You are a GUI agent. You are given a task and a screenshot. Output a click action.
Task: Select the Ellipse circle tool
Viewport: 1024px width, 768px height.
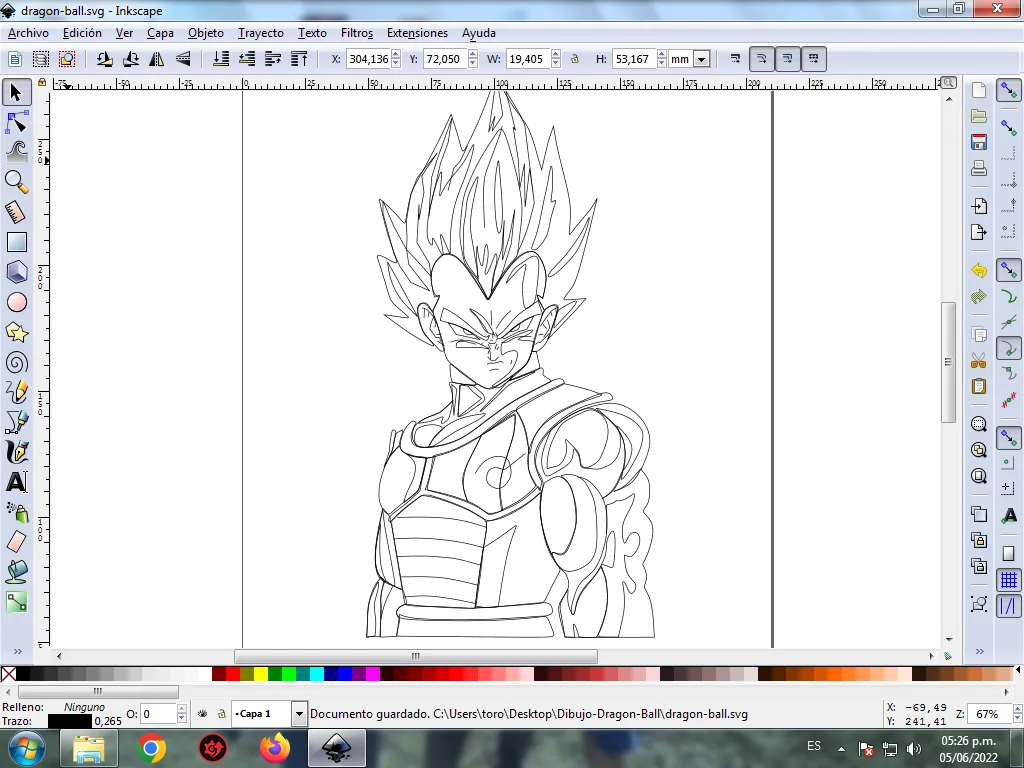click(x=16, y=302)
